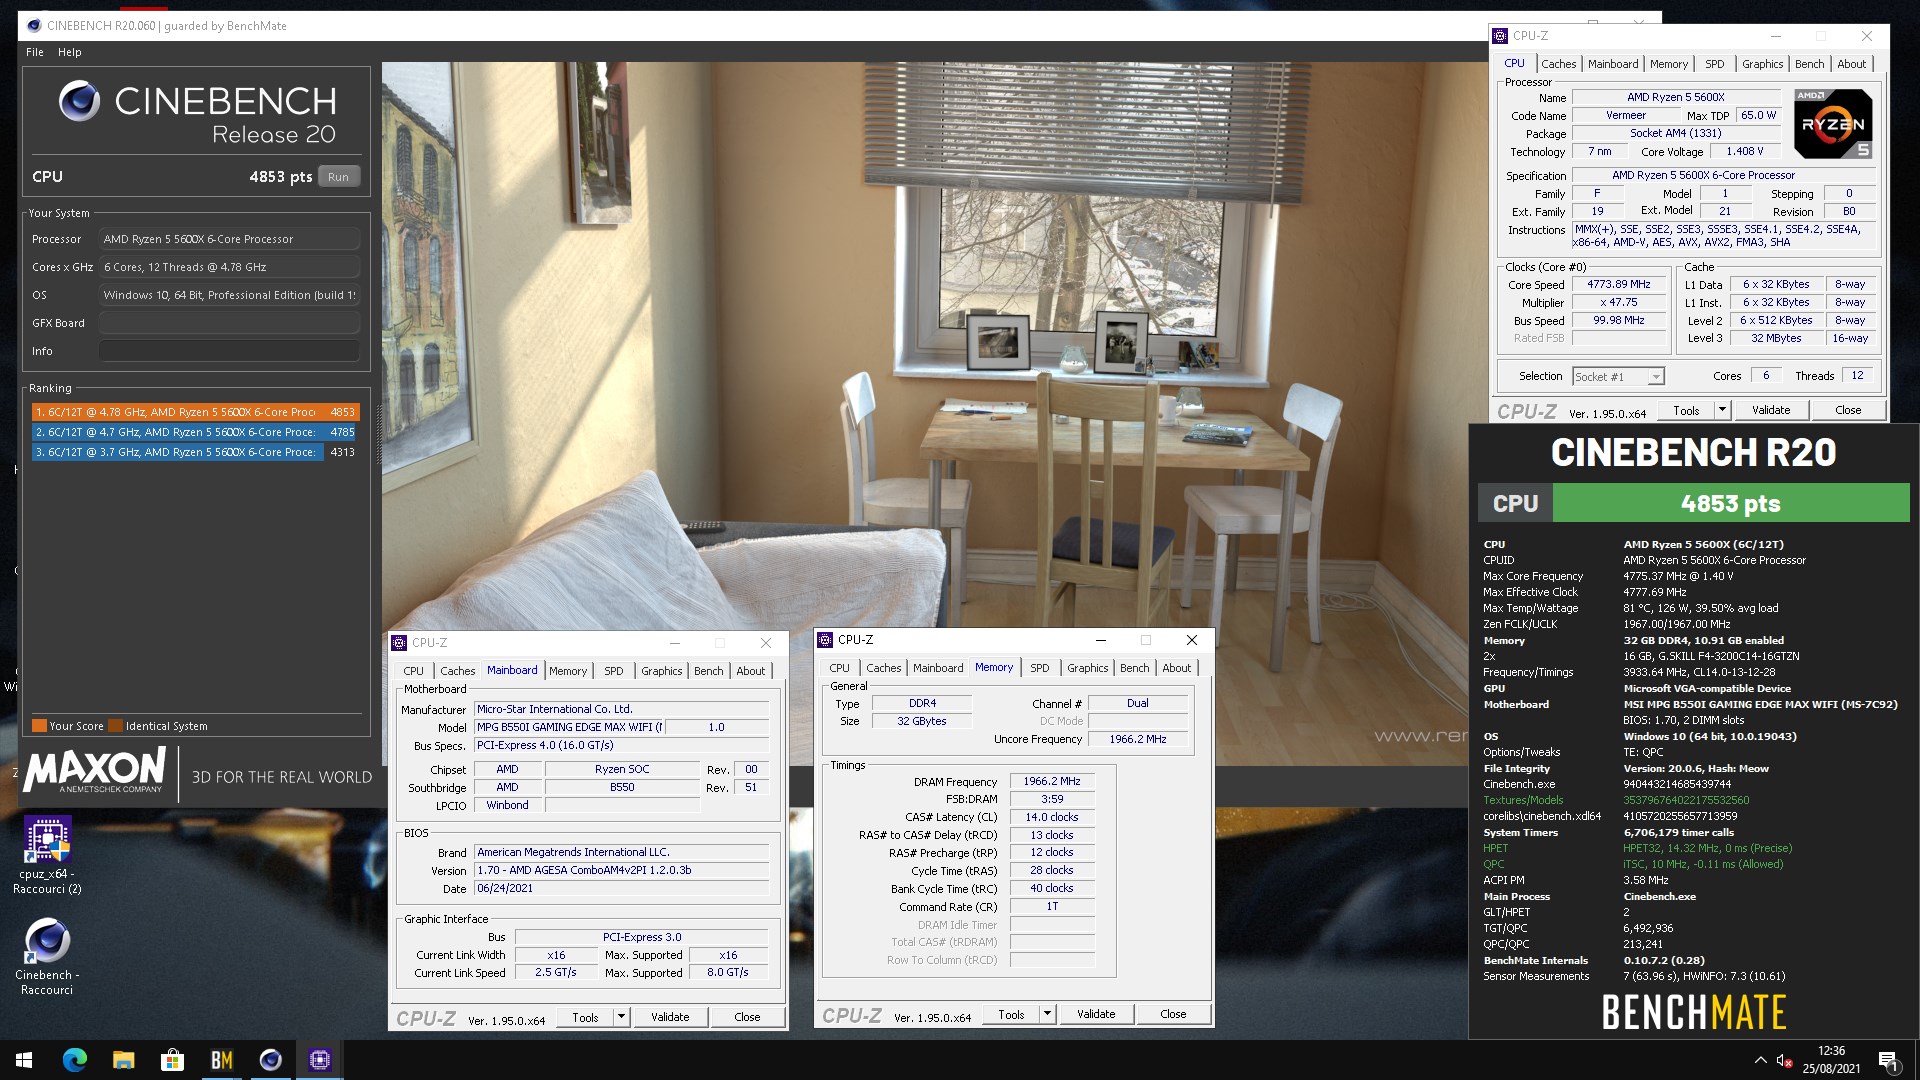Image resolution: width=1920 pixels, height=1080 pixels.
Task: Click the Identical System legend swatch
Action: tap(115, 726)
